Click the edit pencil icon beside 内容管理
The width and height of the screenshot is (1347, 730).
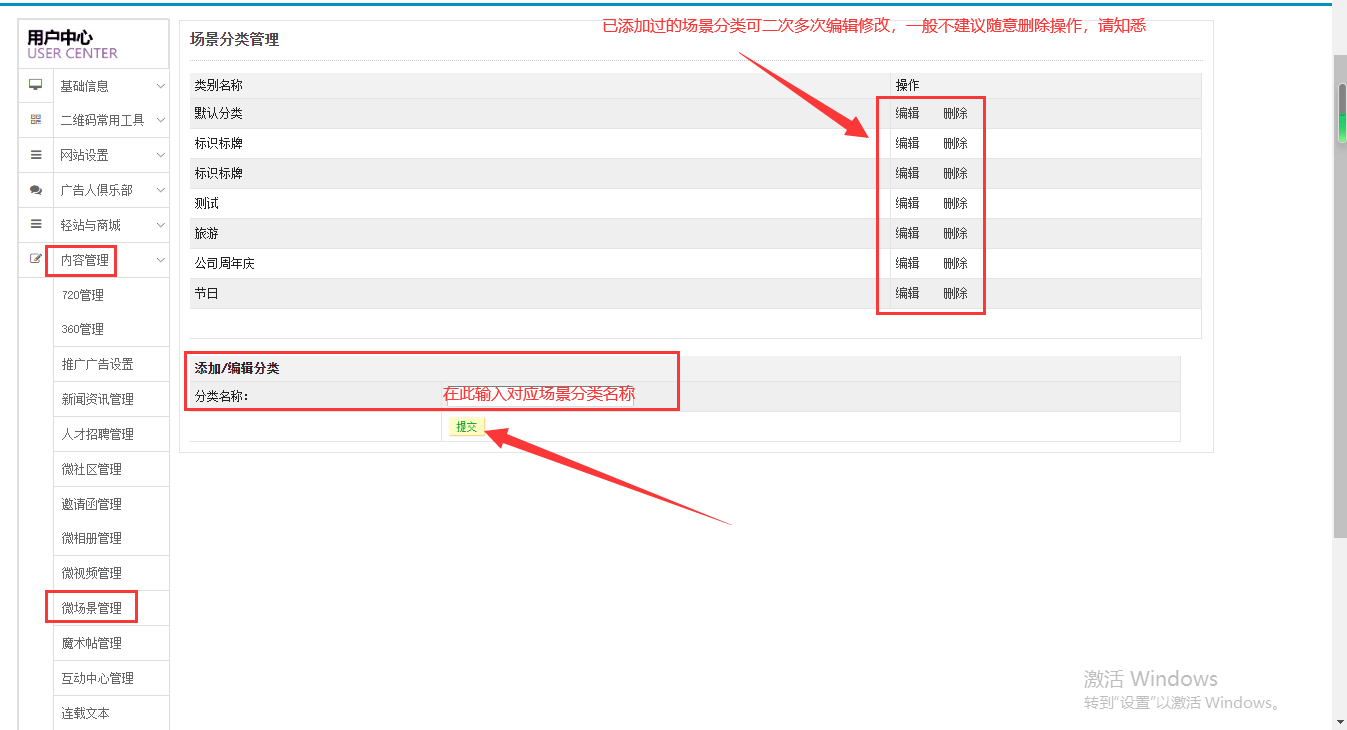click(x=36, y=260)
